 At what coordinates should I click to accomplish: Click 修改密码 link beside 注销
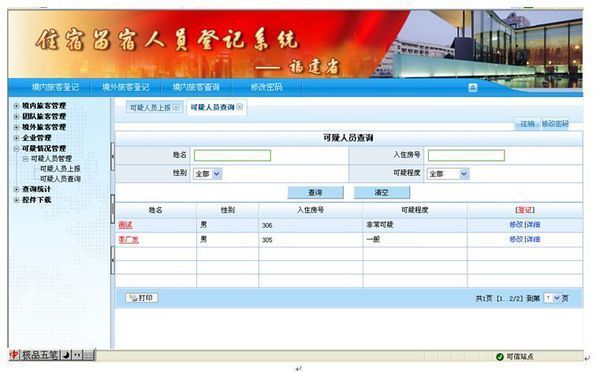pos(555,124)
